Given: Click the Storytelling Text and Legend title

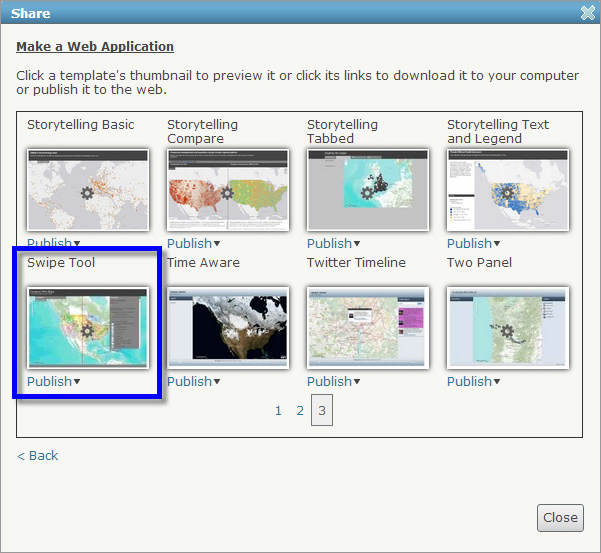Looking at the screenshot, I should pyautogui.click(x=498, y=131).
